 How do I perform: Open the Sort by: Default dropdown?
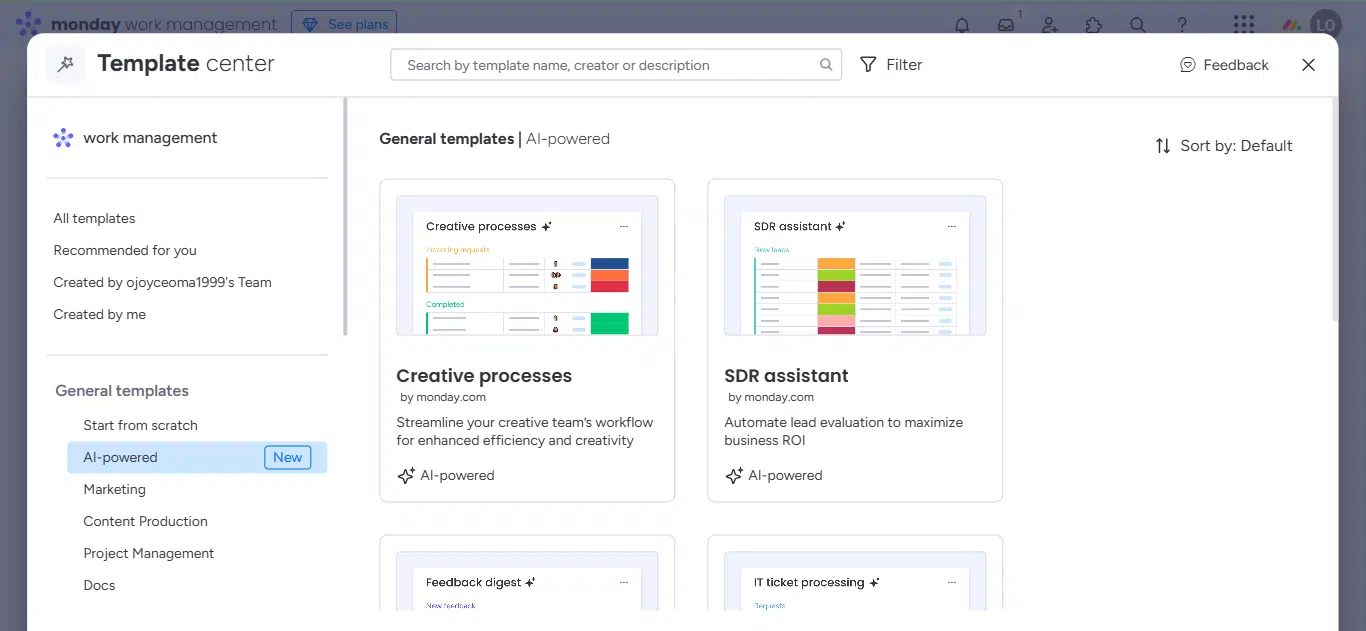coord(1224,146)
